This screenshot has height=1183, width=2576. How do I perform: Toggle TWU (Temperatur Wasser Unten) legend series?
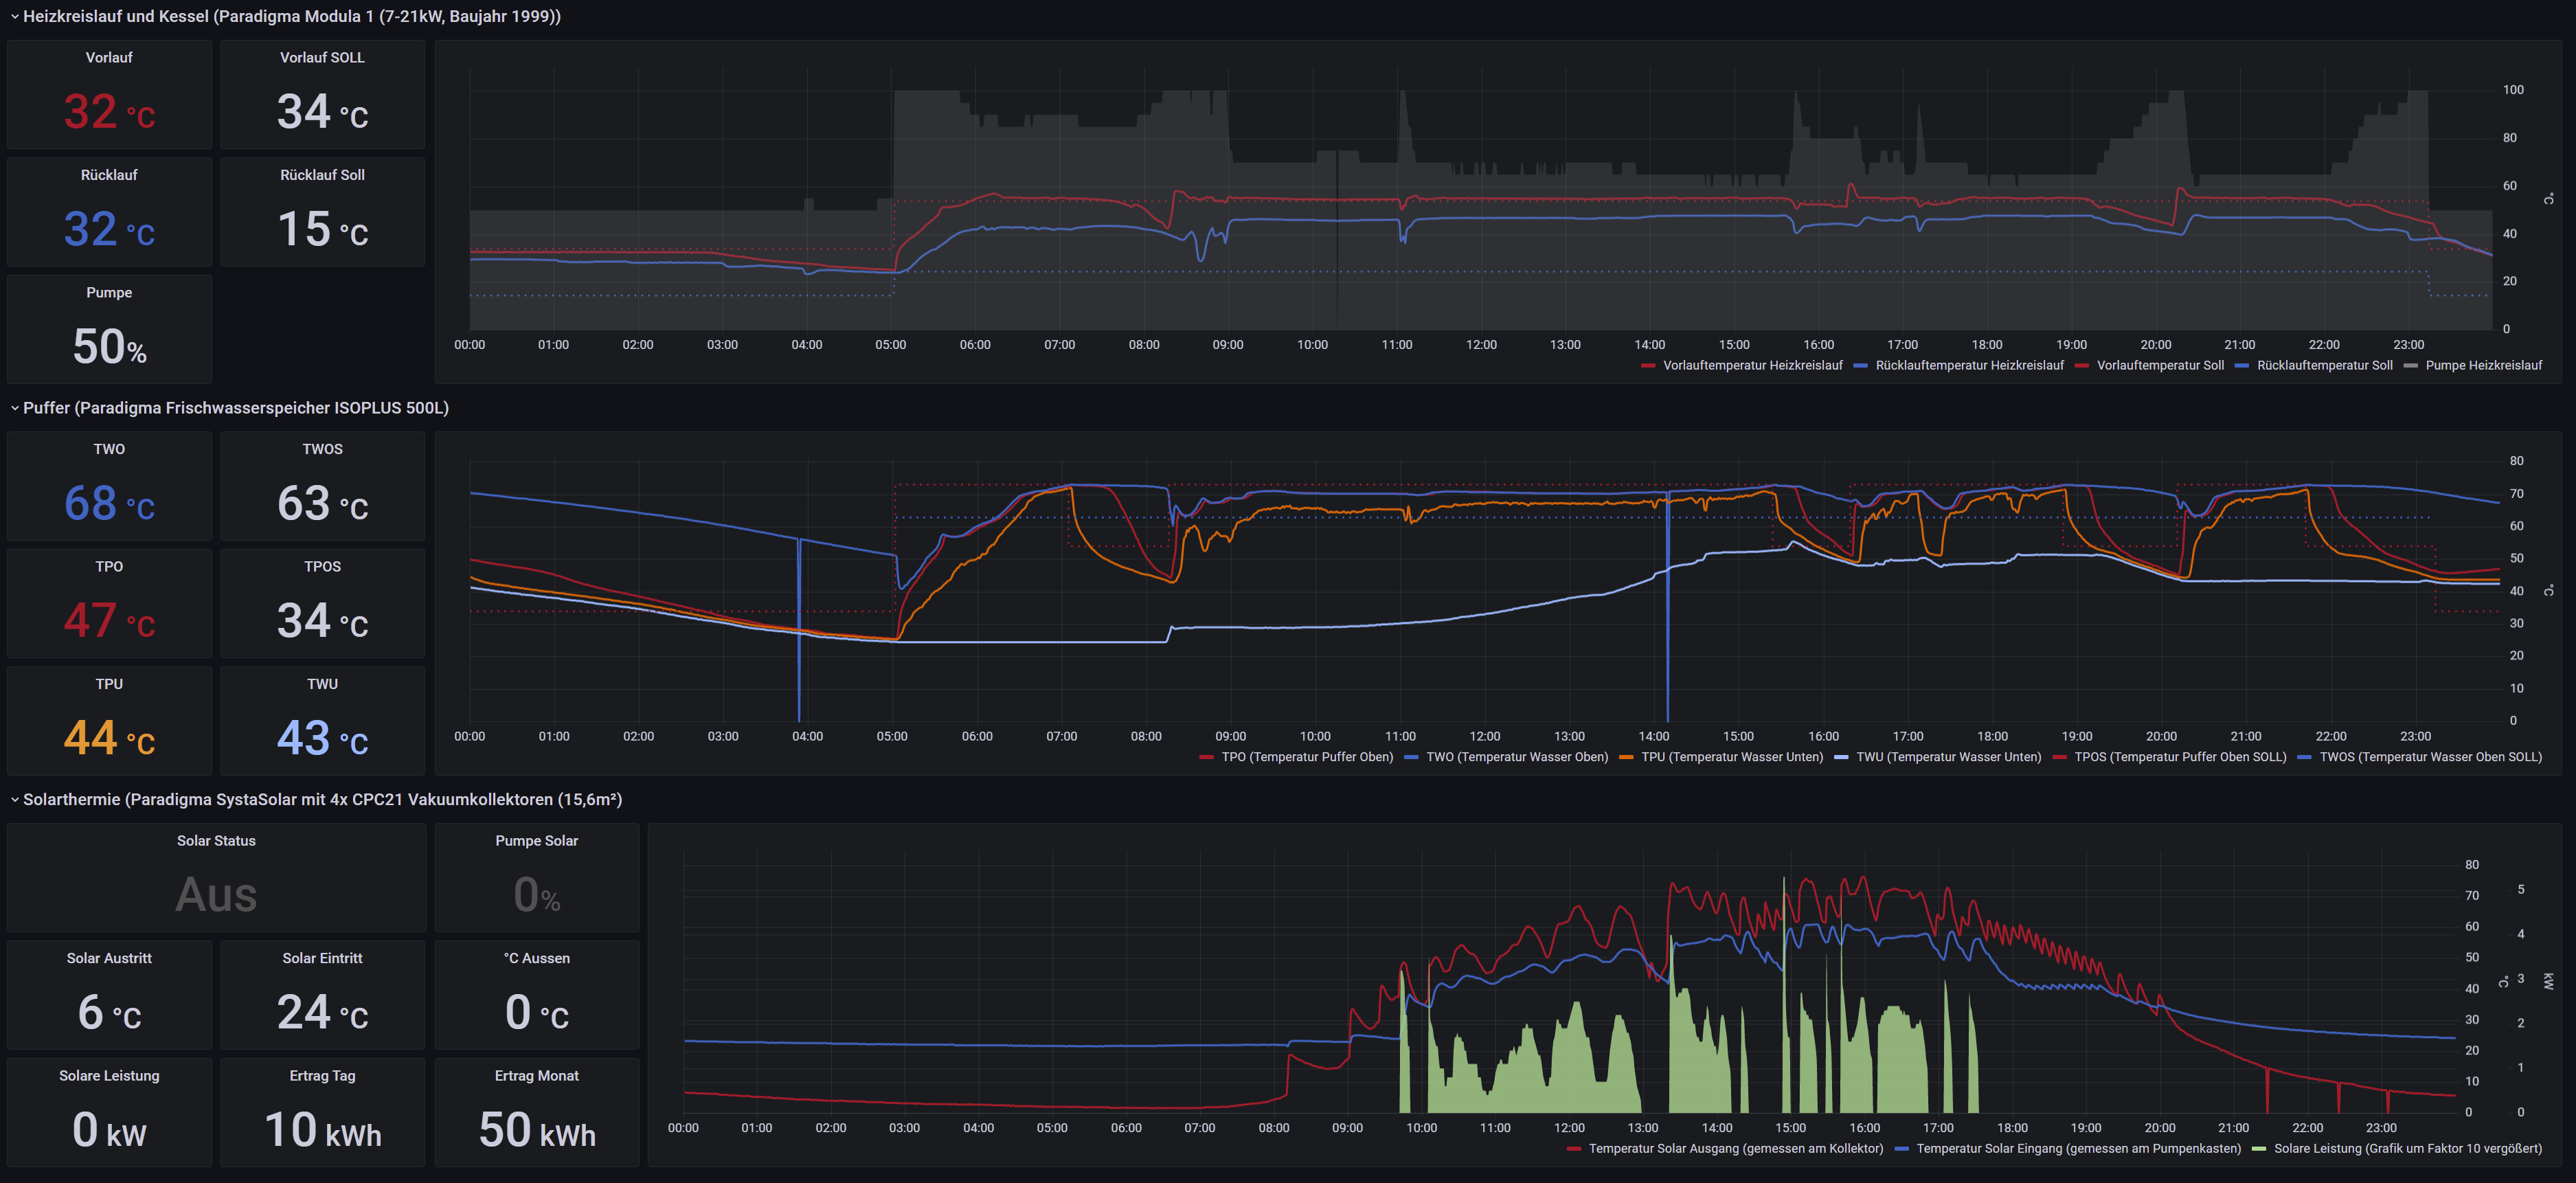1948,757
